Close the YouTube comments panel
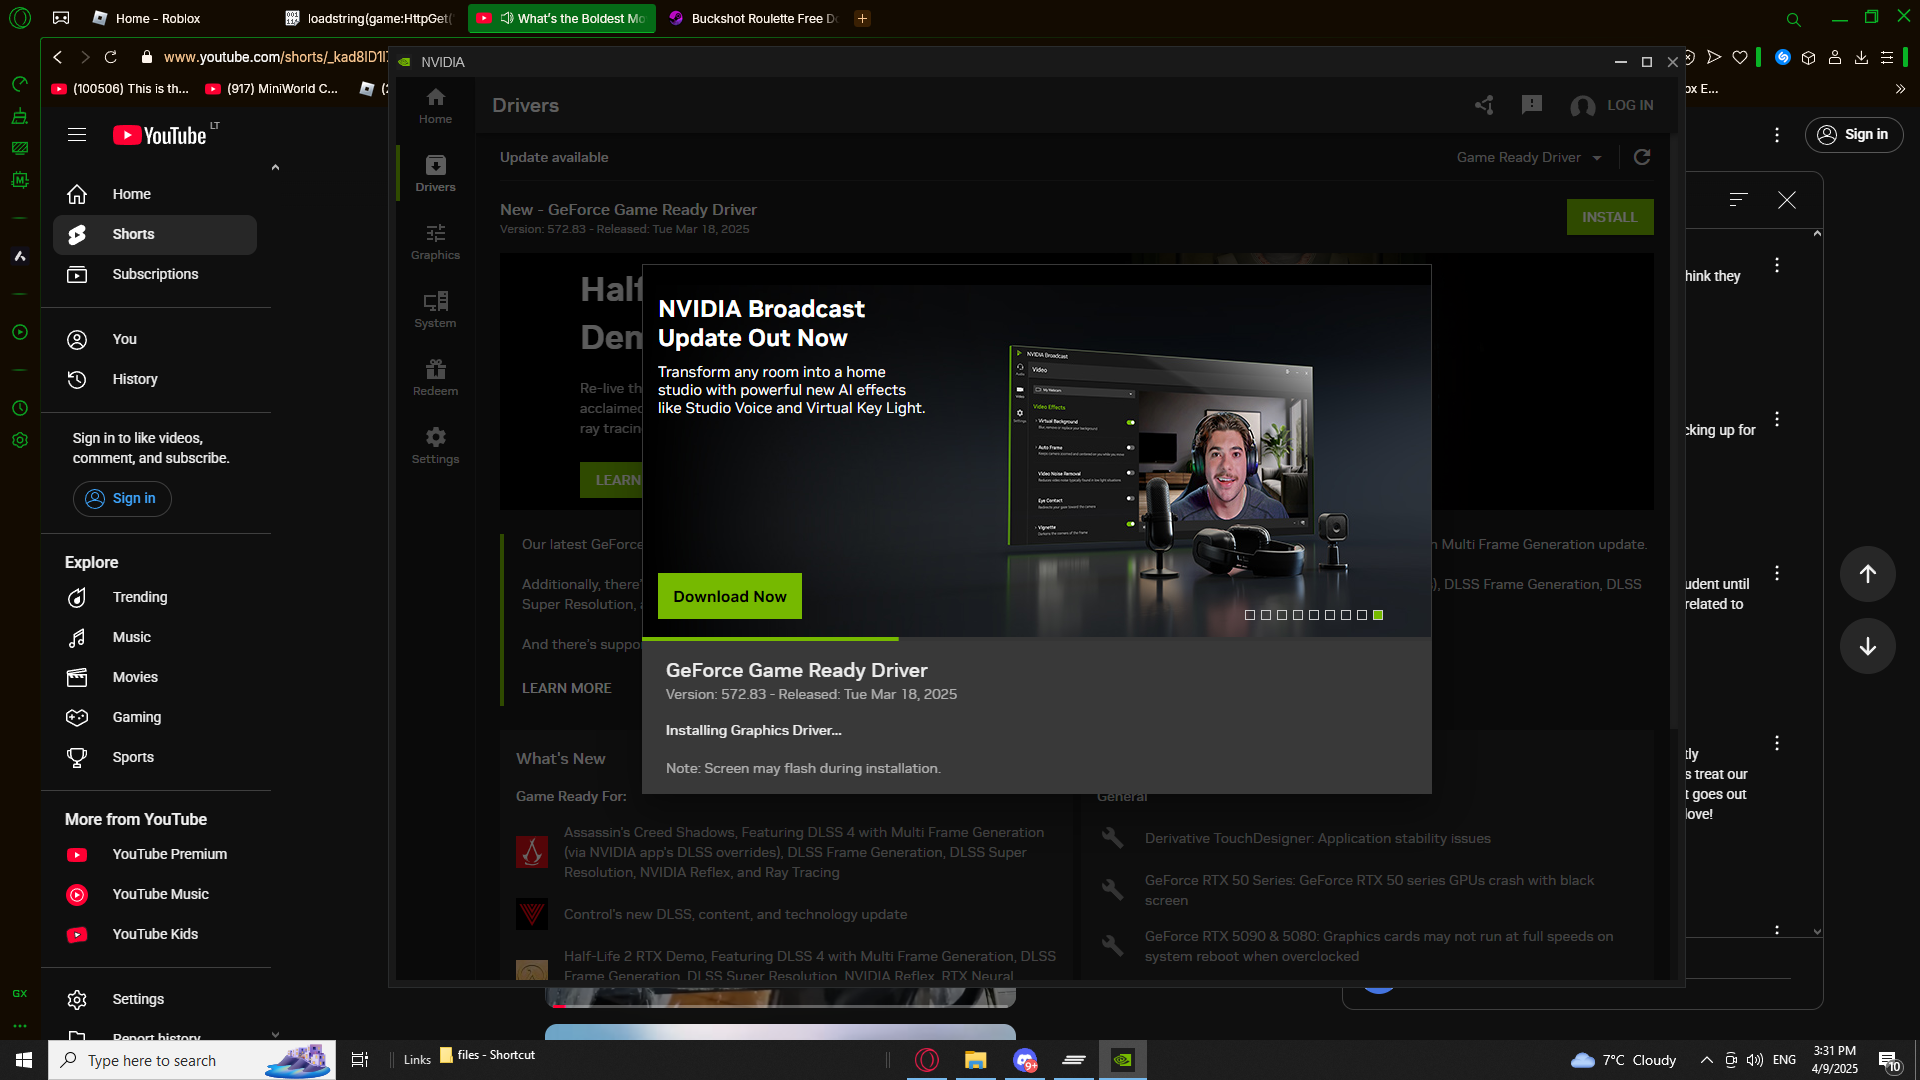Image resolution: width=1920 pixels, height=1080 pixels. coord(1787,200)
